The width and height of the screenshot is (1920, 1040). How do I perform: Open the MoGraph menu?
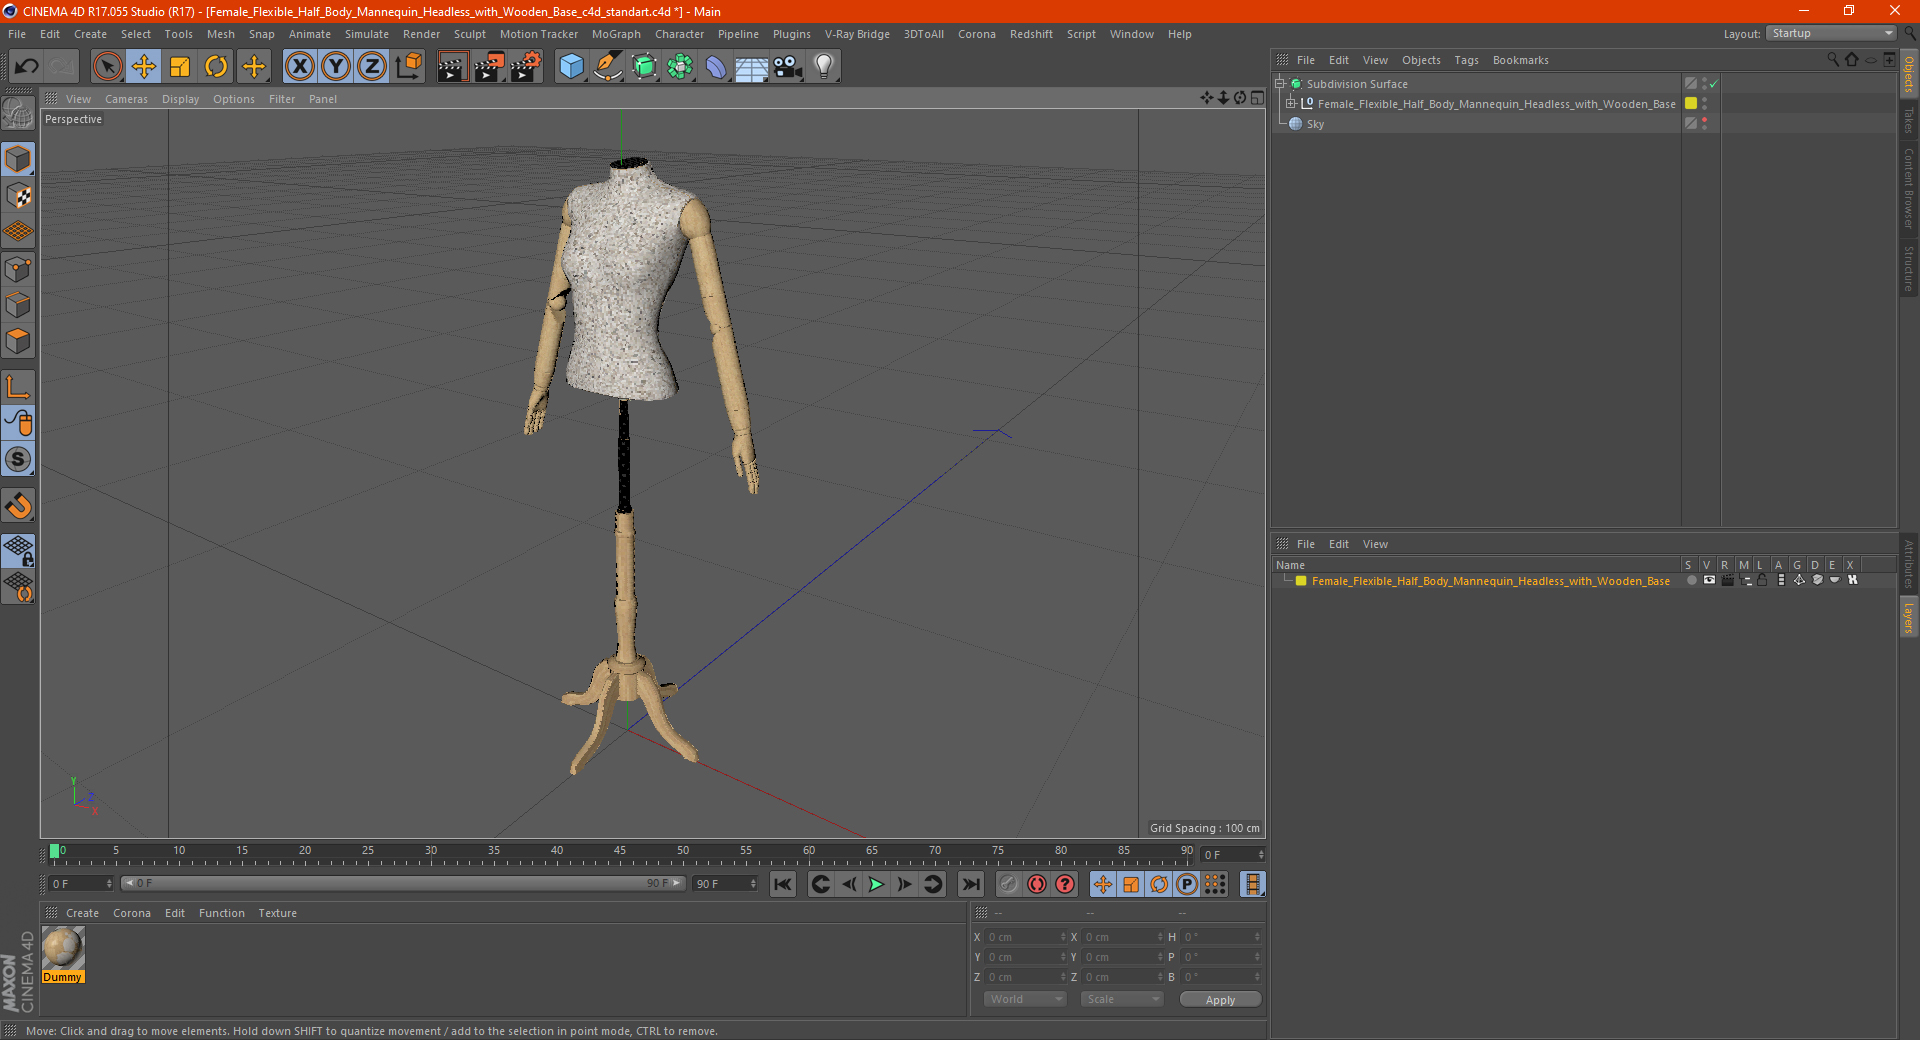point(616,34)
